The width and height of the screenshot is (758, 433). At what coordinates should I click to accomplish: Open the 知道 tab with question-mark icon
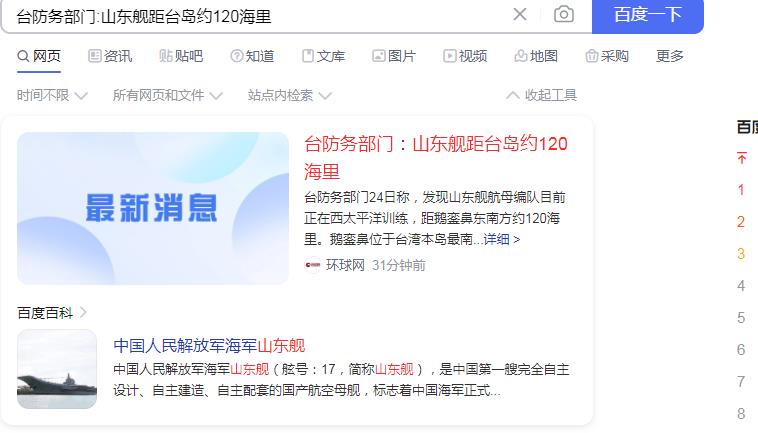click(252, 56)
